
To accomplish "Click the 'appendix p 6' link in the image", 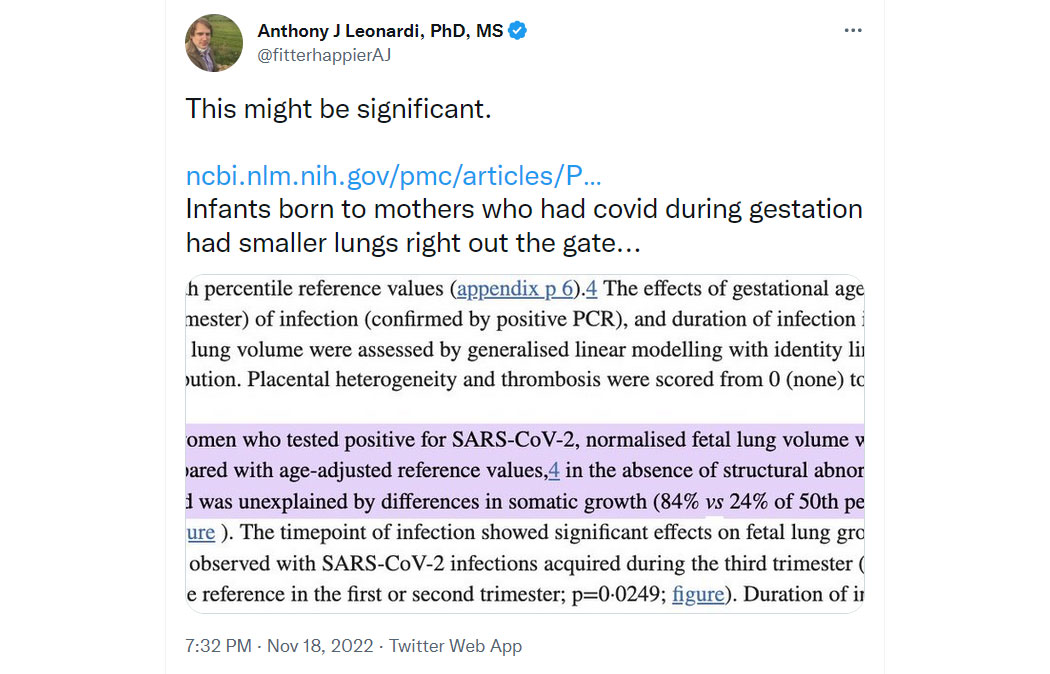I will tap(515, 288).
